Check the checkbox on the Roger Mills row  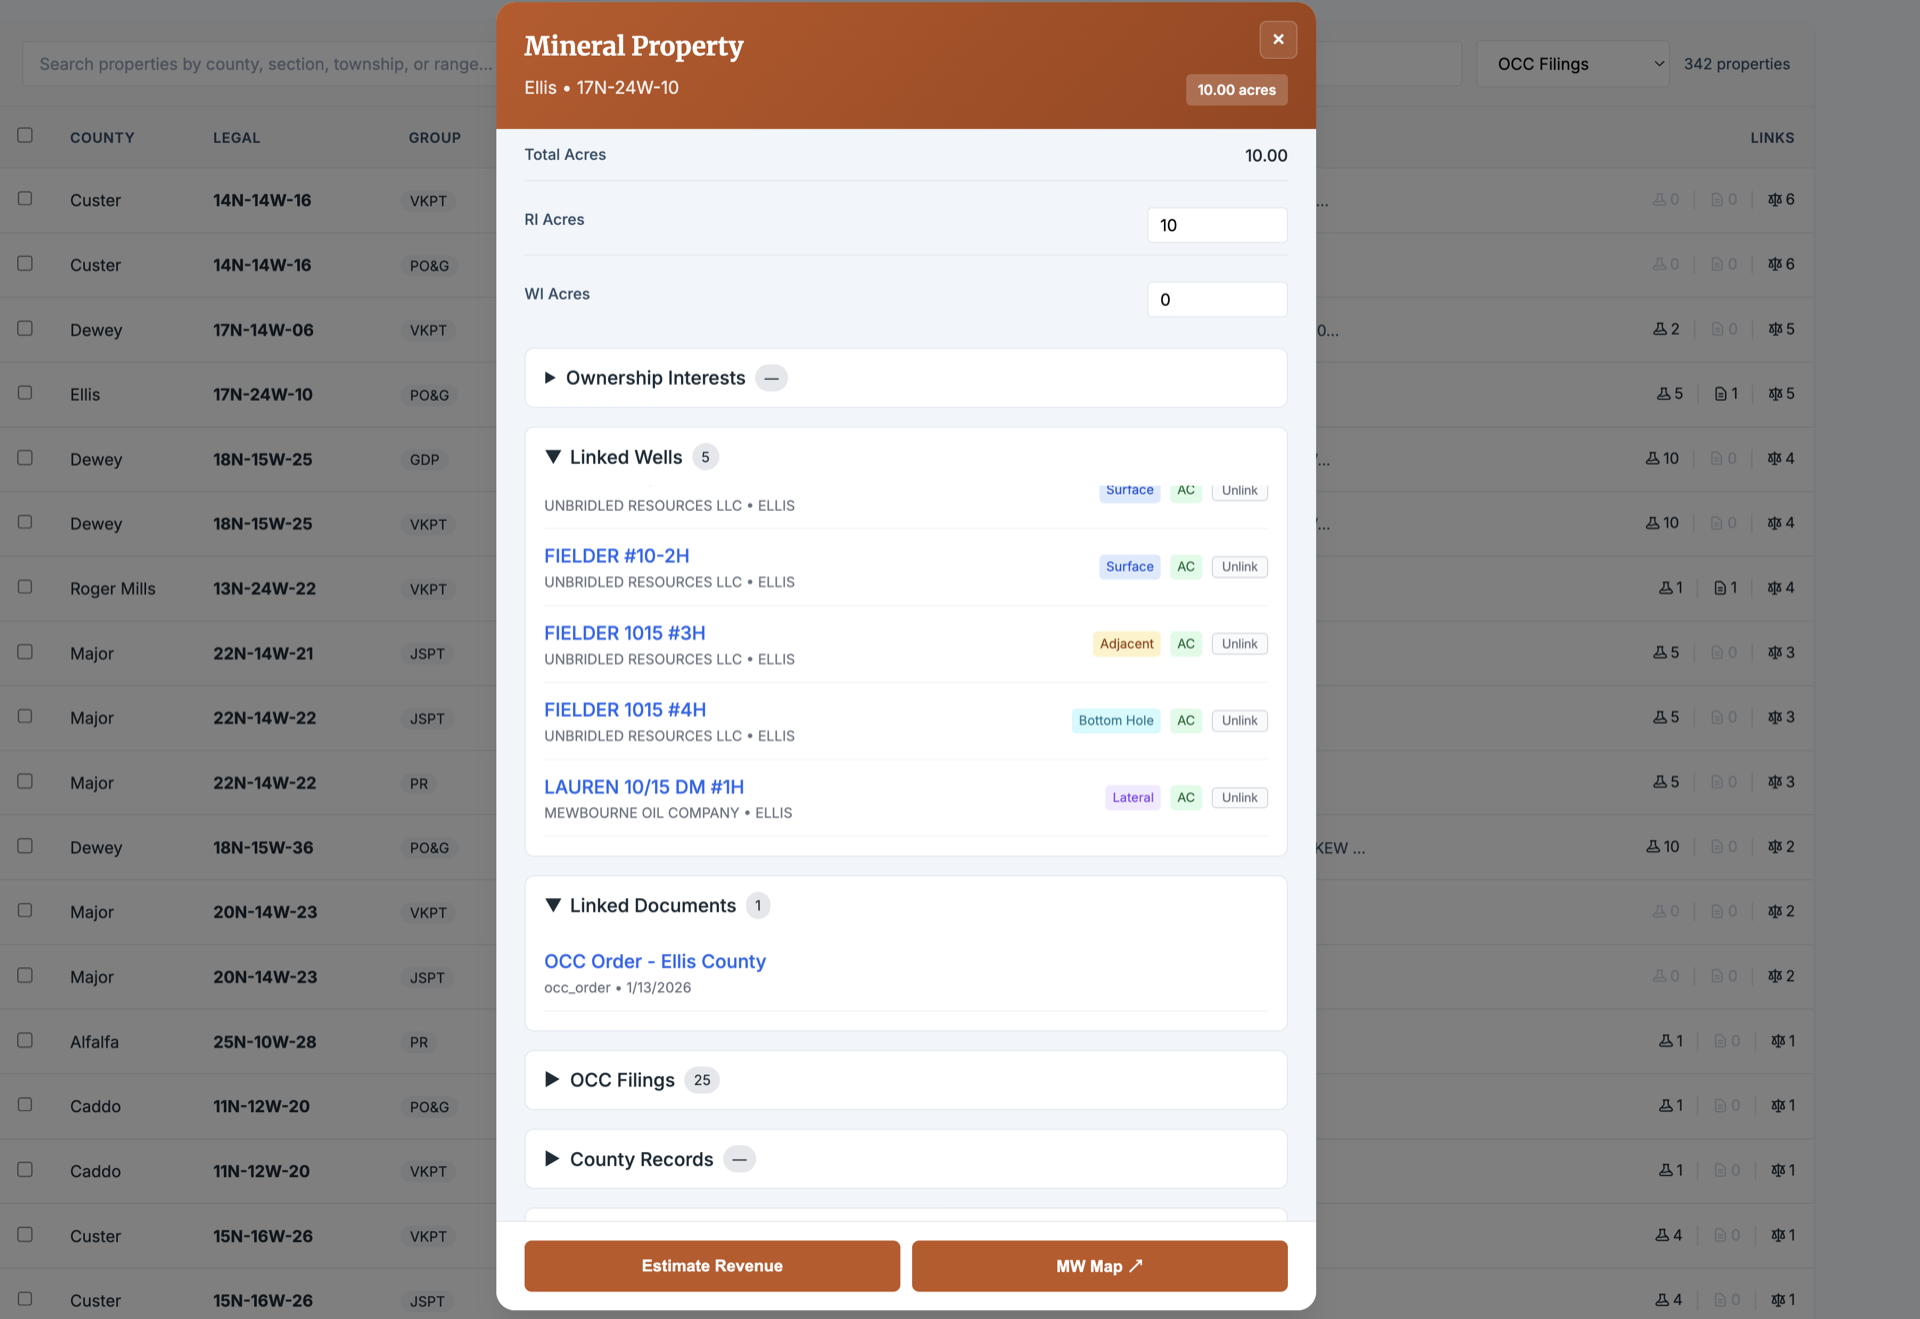[x=25, y=588]
